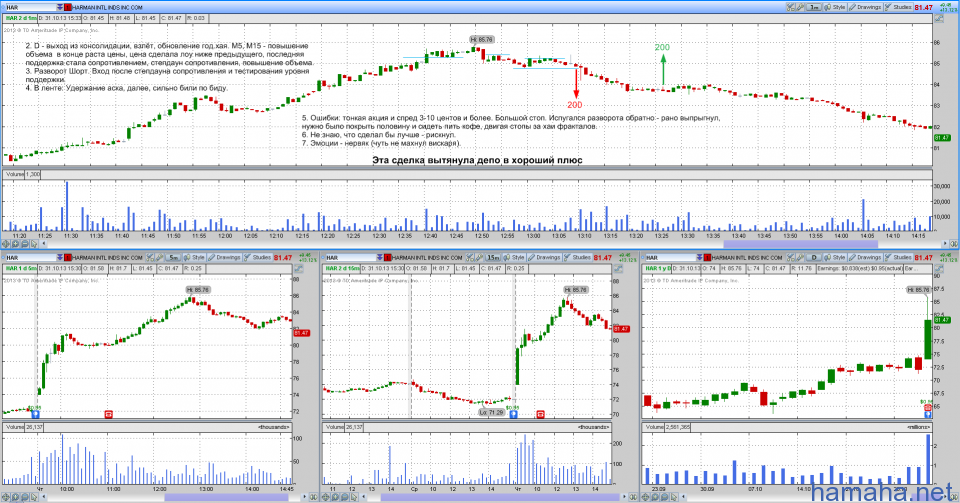Zoom in on the top 1m chart
960x503 pixels.
click(x=15, y=244)
